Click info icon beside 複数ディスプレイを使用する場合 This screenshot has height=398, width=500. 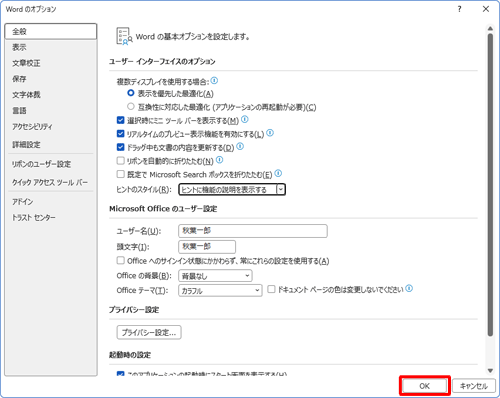point(214,80)
